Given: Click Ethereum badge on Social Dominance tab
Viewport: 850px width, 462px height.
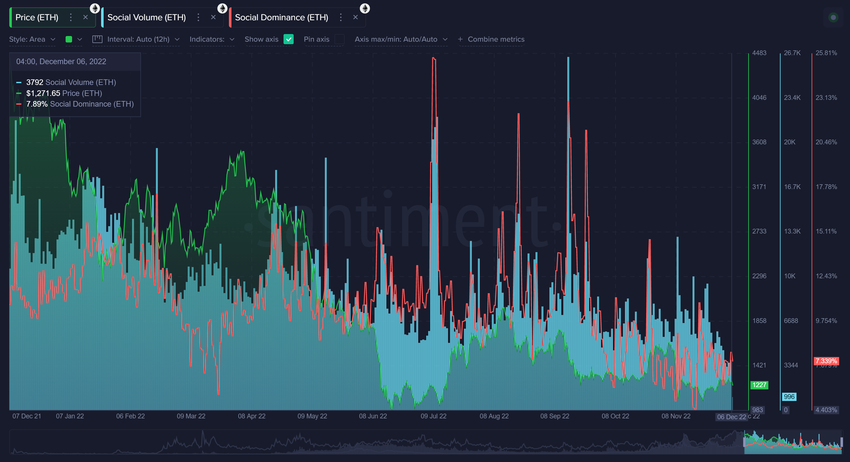Looking at the screenshot, I should point(364,7).
